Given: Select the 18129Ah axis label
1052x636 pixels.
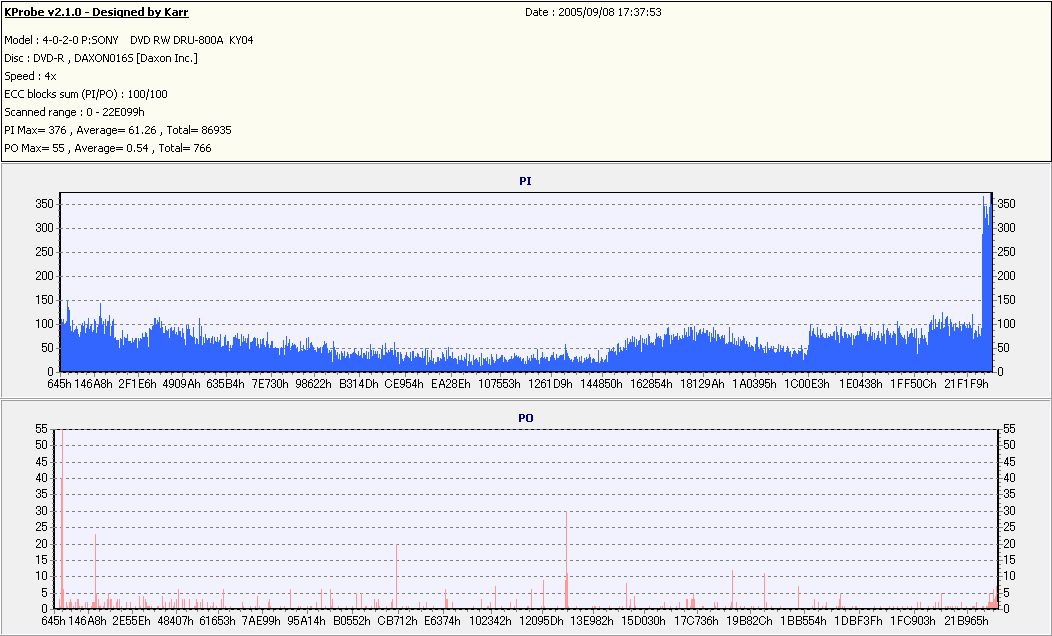Looking at the screenshot, I should click(702, 384).
